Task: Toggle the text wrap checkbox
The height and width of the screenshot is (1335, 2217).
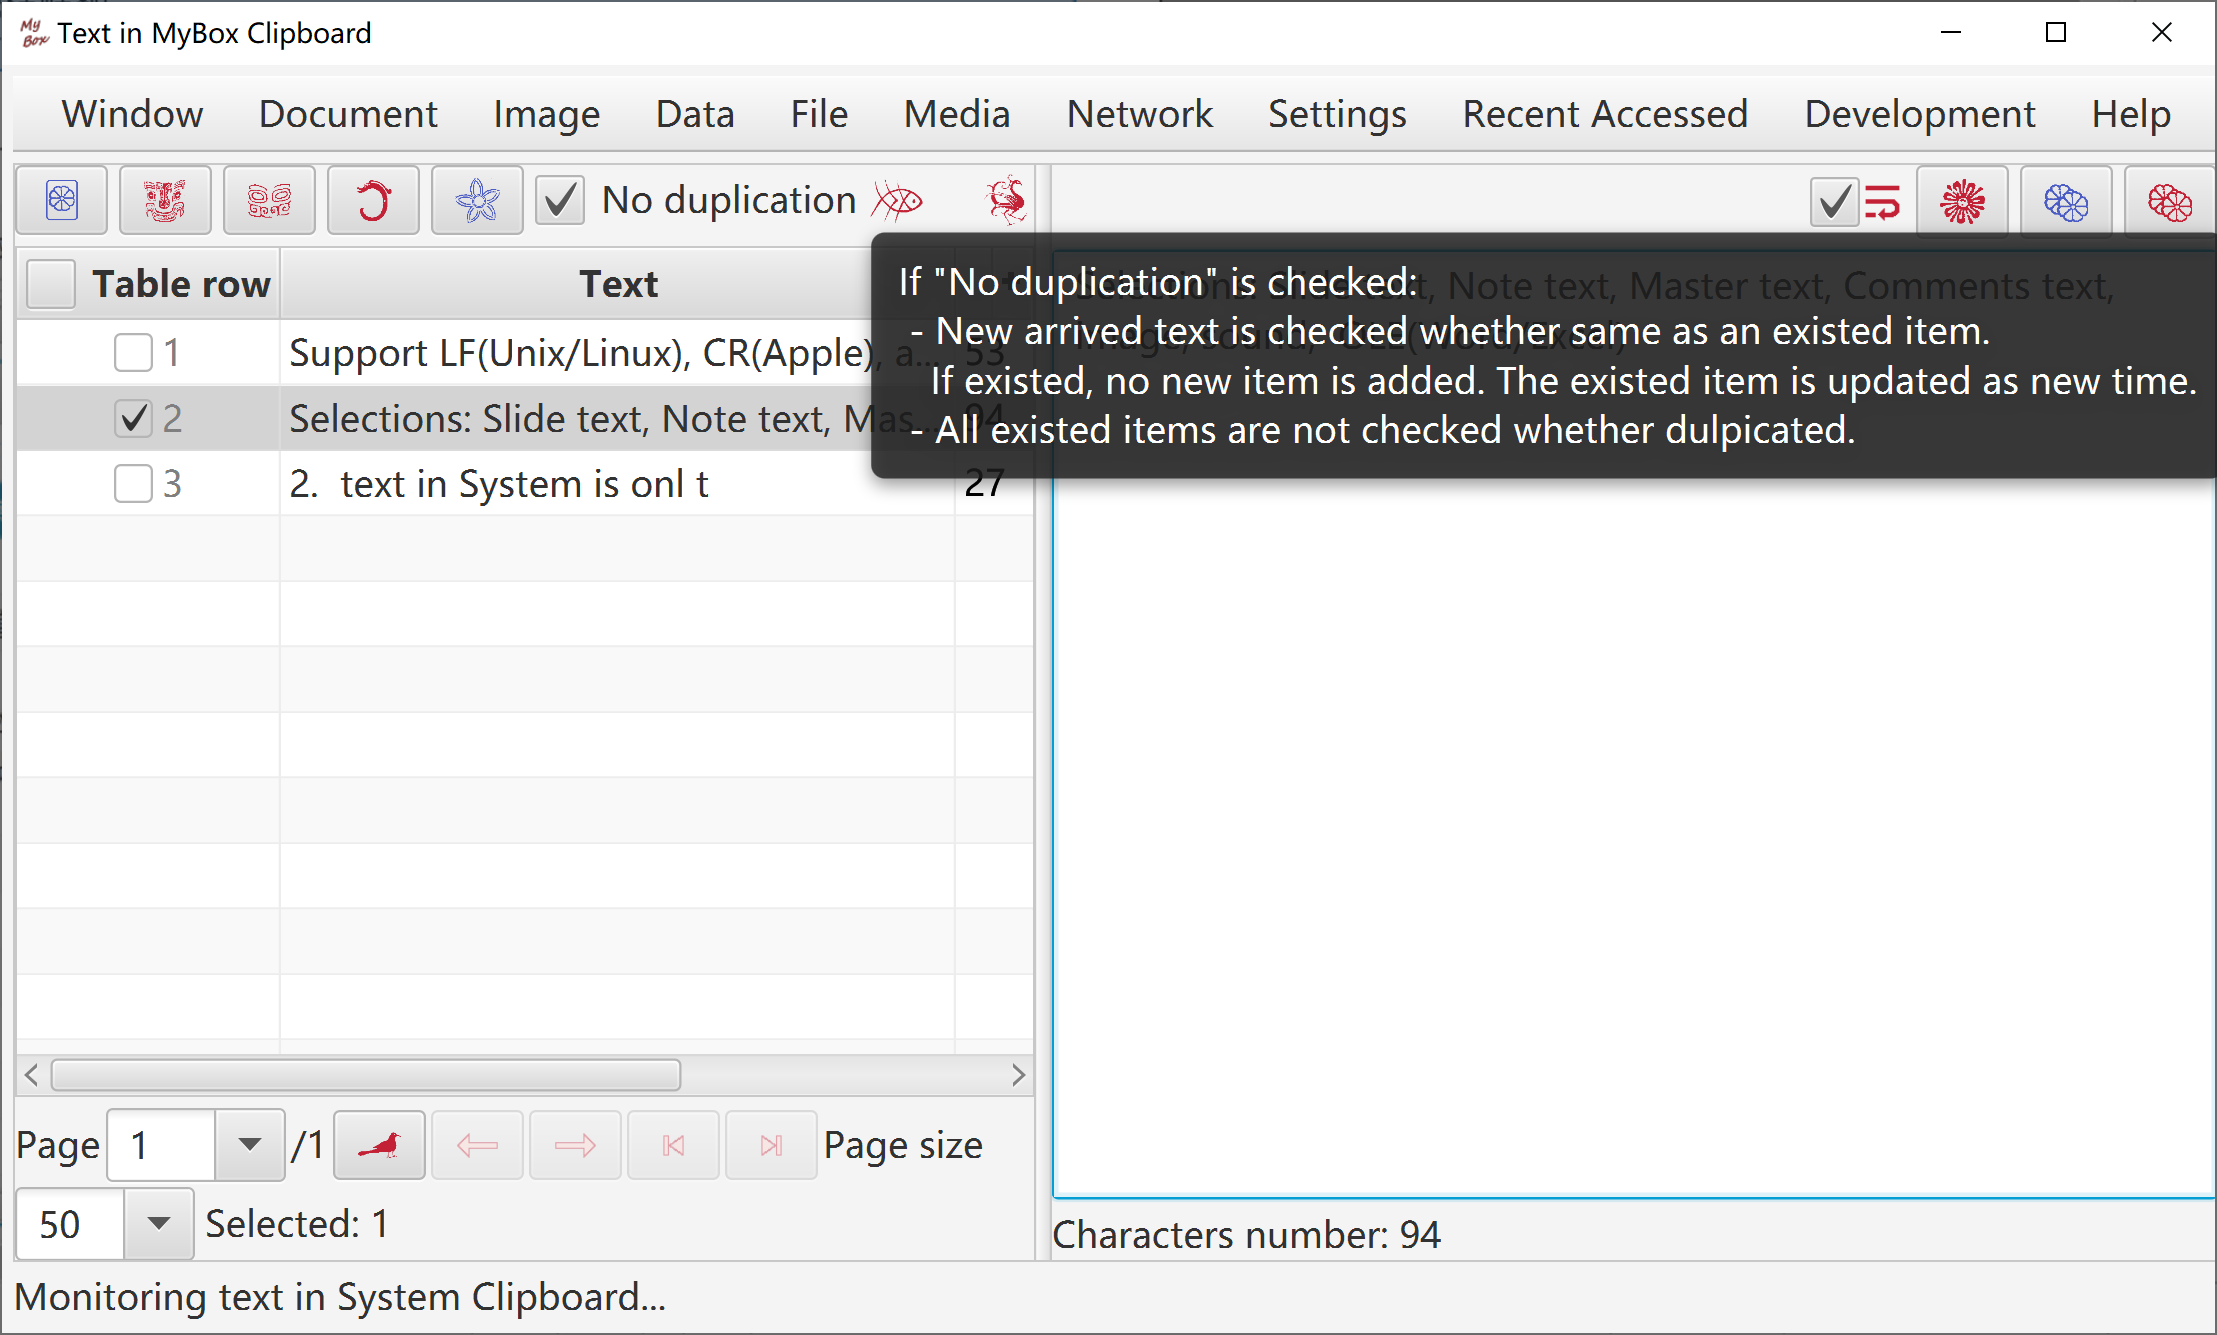Action: coord(1835,202)
